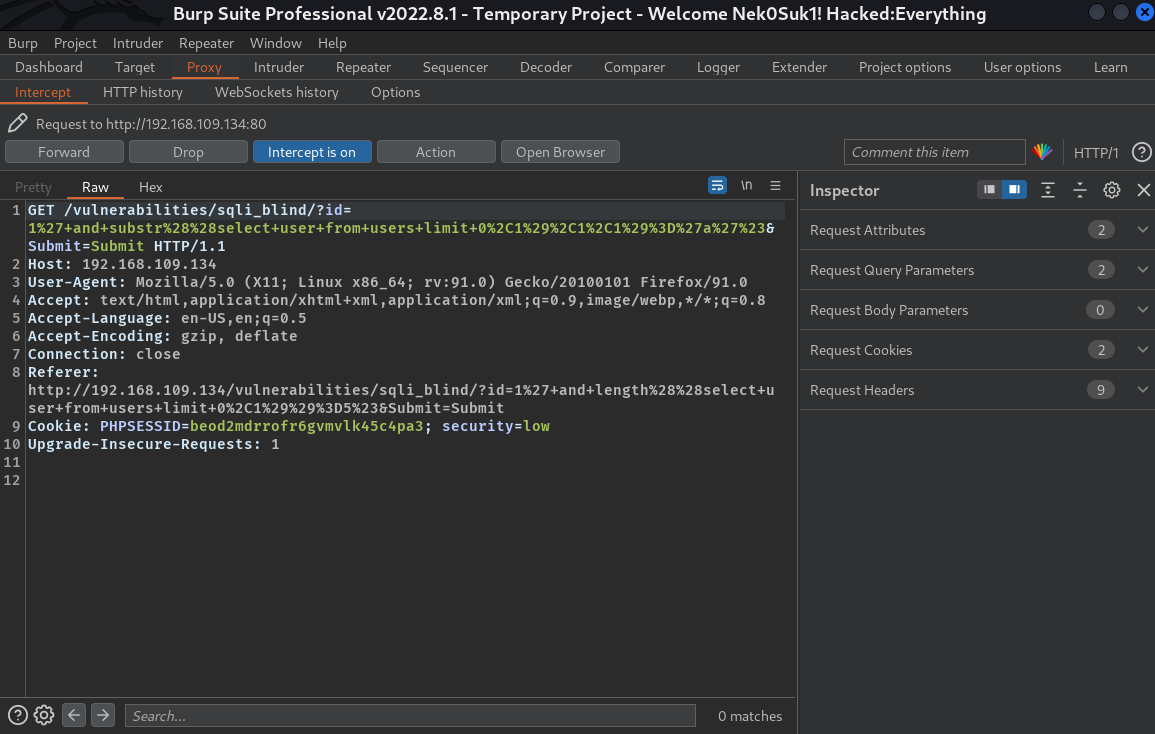Image resolution: width=1155 pixels, height=734 pixels.
Task: Click the search help question icon
Action: (x=18, y=715)
